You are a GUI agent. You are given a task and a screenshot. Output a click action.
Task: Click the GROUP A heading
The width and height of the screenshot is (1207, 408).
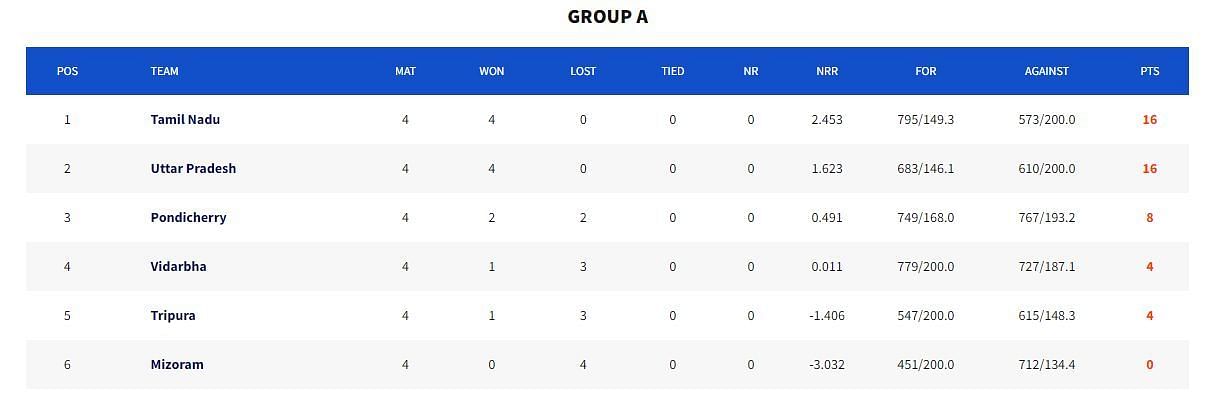tap(607, 16)
